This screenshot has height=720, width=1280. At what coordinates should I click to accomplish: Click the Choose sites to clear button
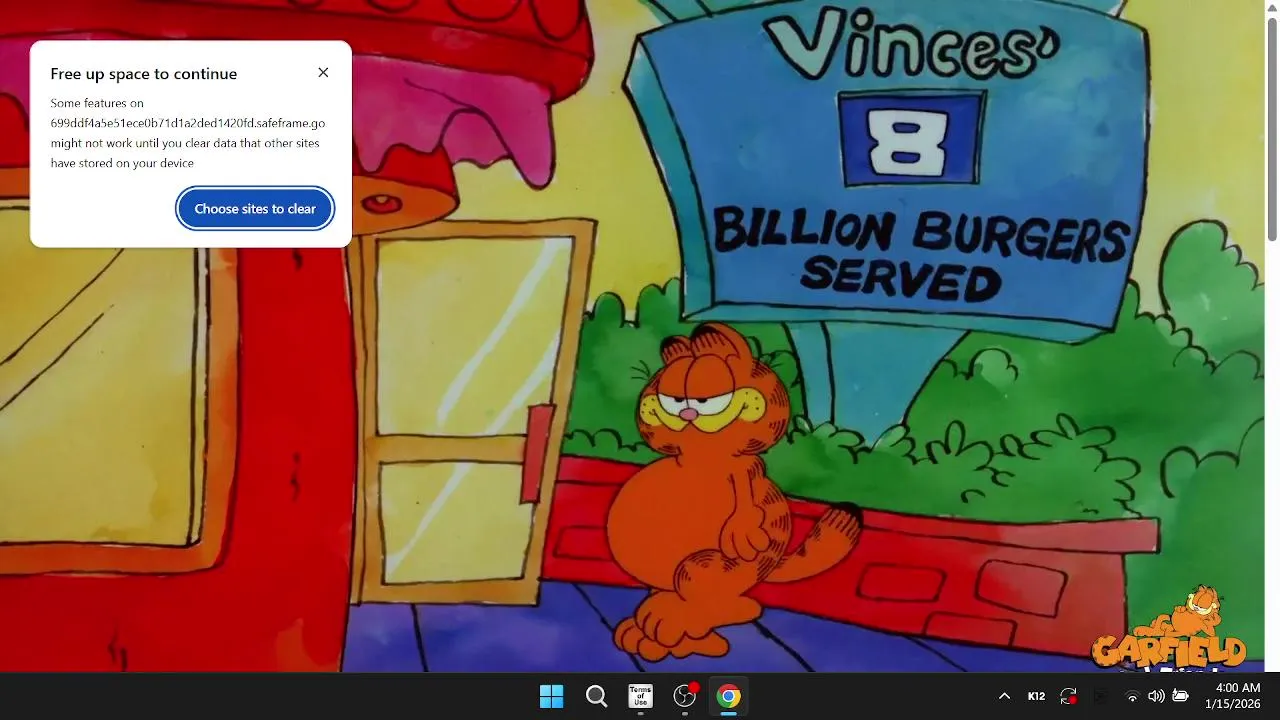(255, 209)
